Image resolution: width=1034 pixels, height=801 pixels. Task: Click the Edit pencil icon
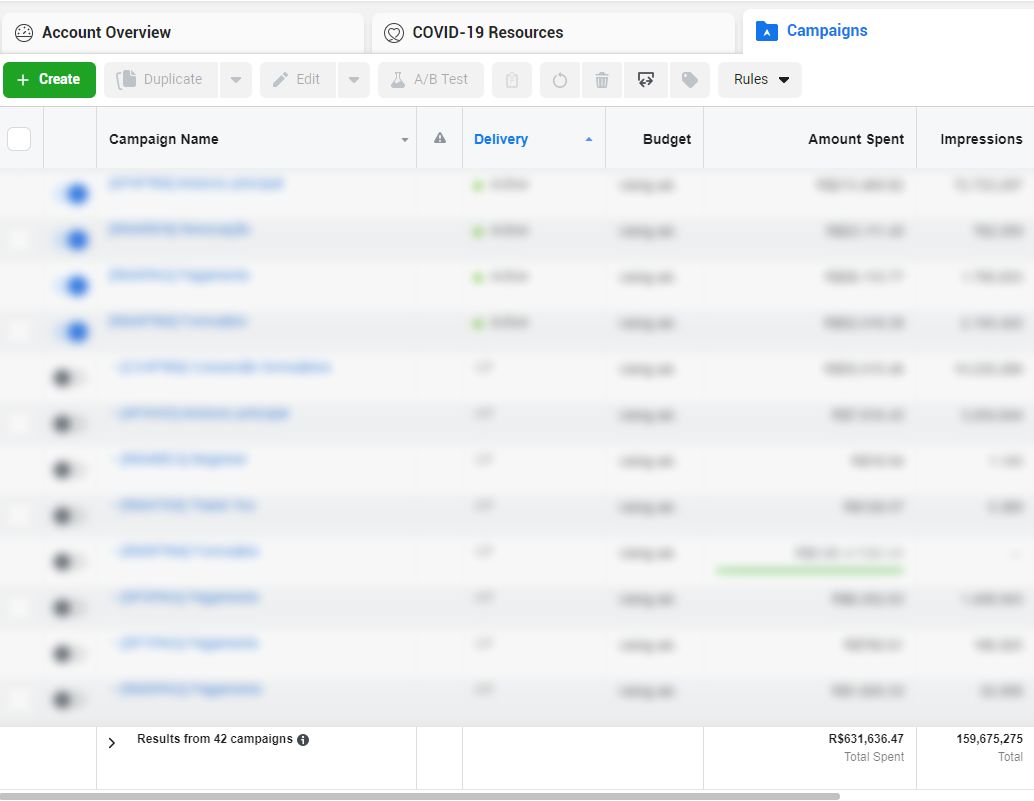point(280,80)
